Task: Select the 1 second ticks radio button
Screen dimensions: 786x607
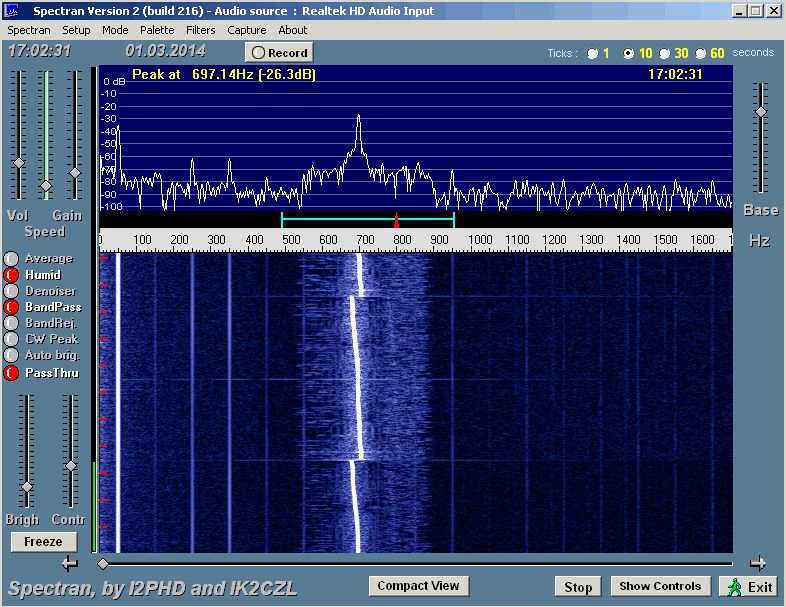Action: (x=592, y=53)
